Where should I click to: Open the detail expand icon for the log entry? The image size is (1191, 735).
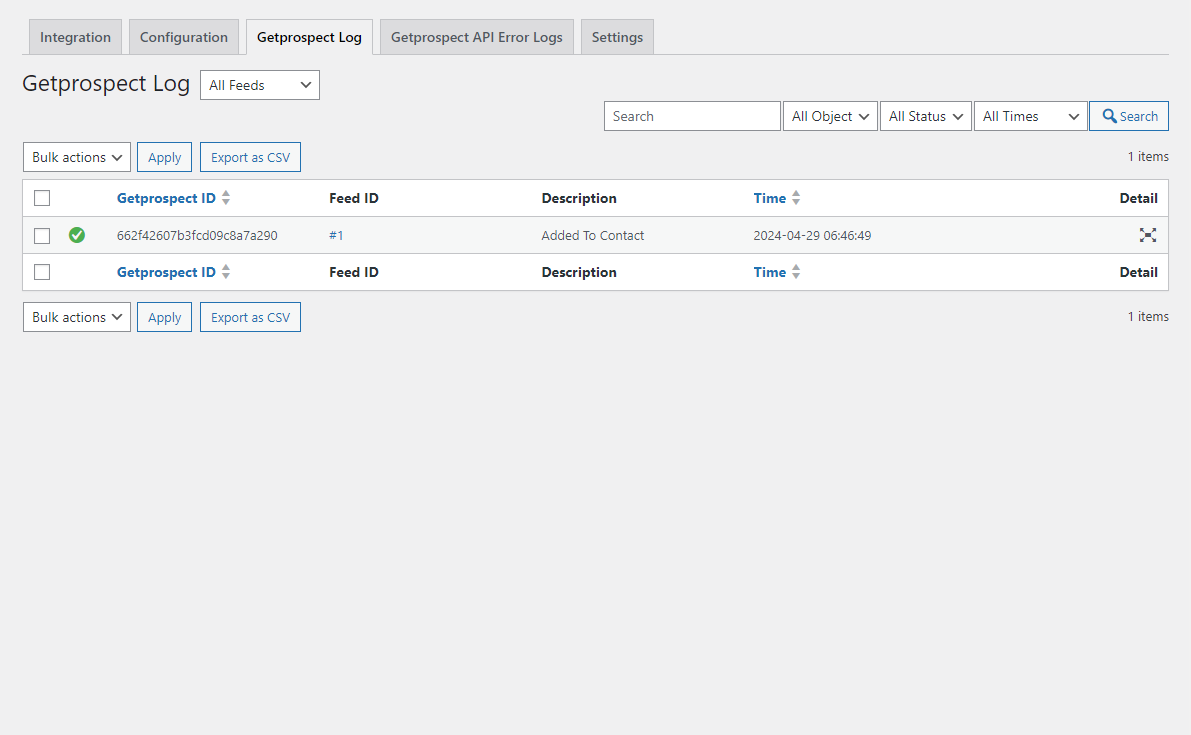point(1148,235)
